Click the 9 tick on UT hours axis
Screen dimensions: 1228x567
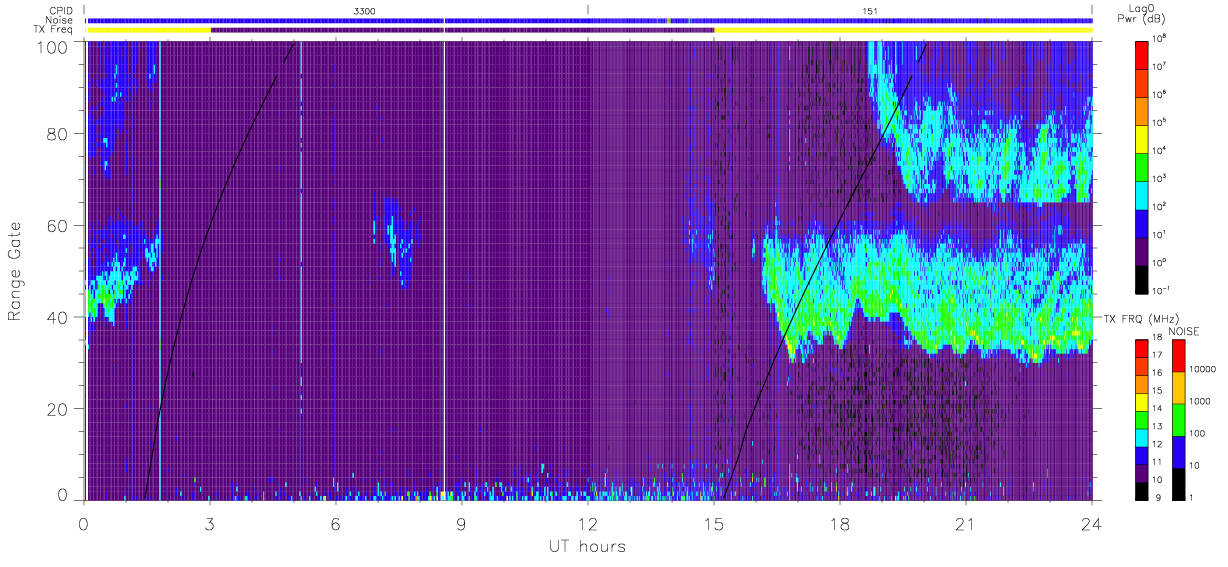pyautogui.click(x=462, y=524)
